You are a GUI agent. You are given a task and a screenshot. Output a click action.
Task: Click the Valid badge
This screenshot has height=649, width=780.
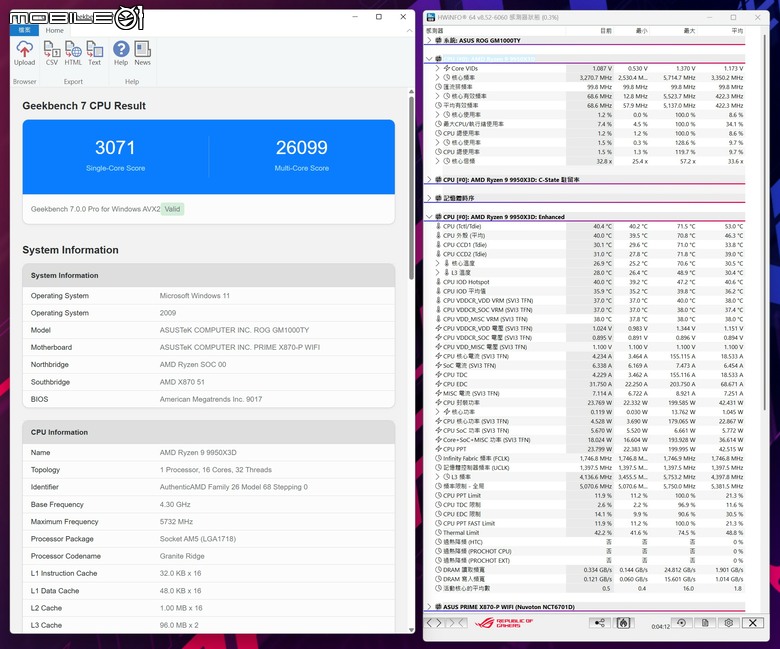173,209
